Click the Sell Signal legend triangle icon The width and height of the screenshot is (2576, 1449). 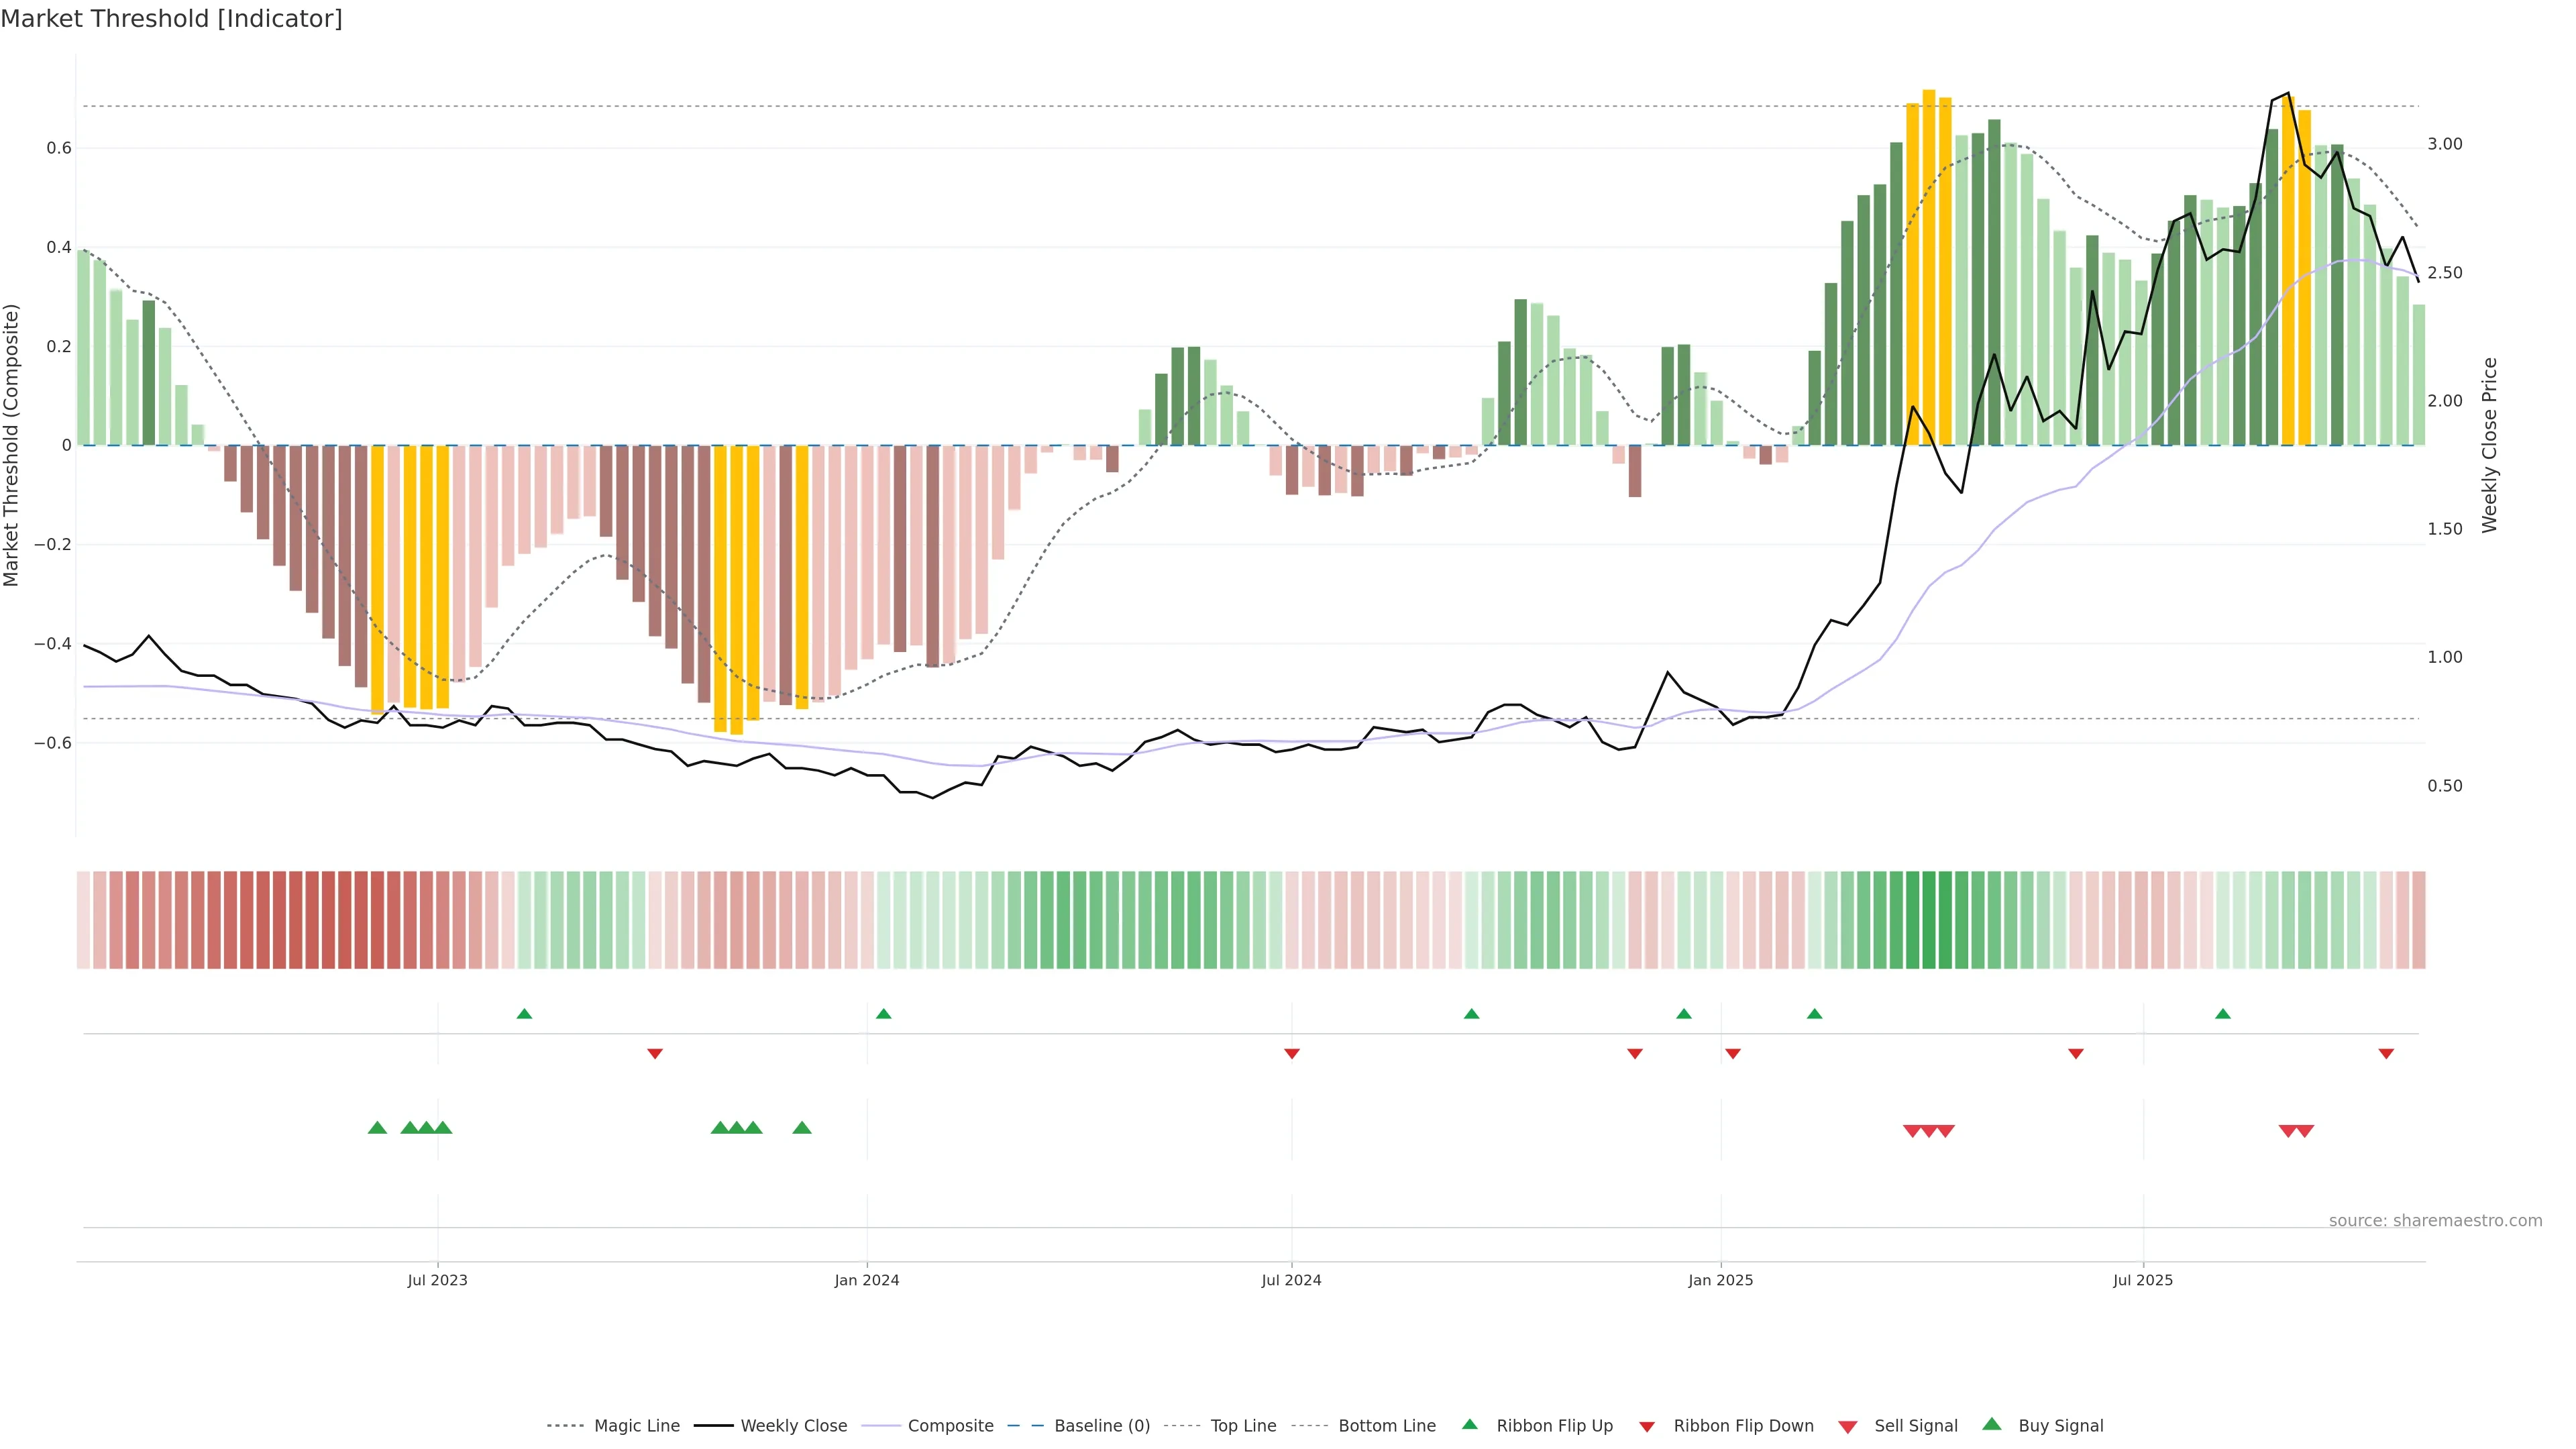coord(1847,1427)
